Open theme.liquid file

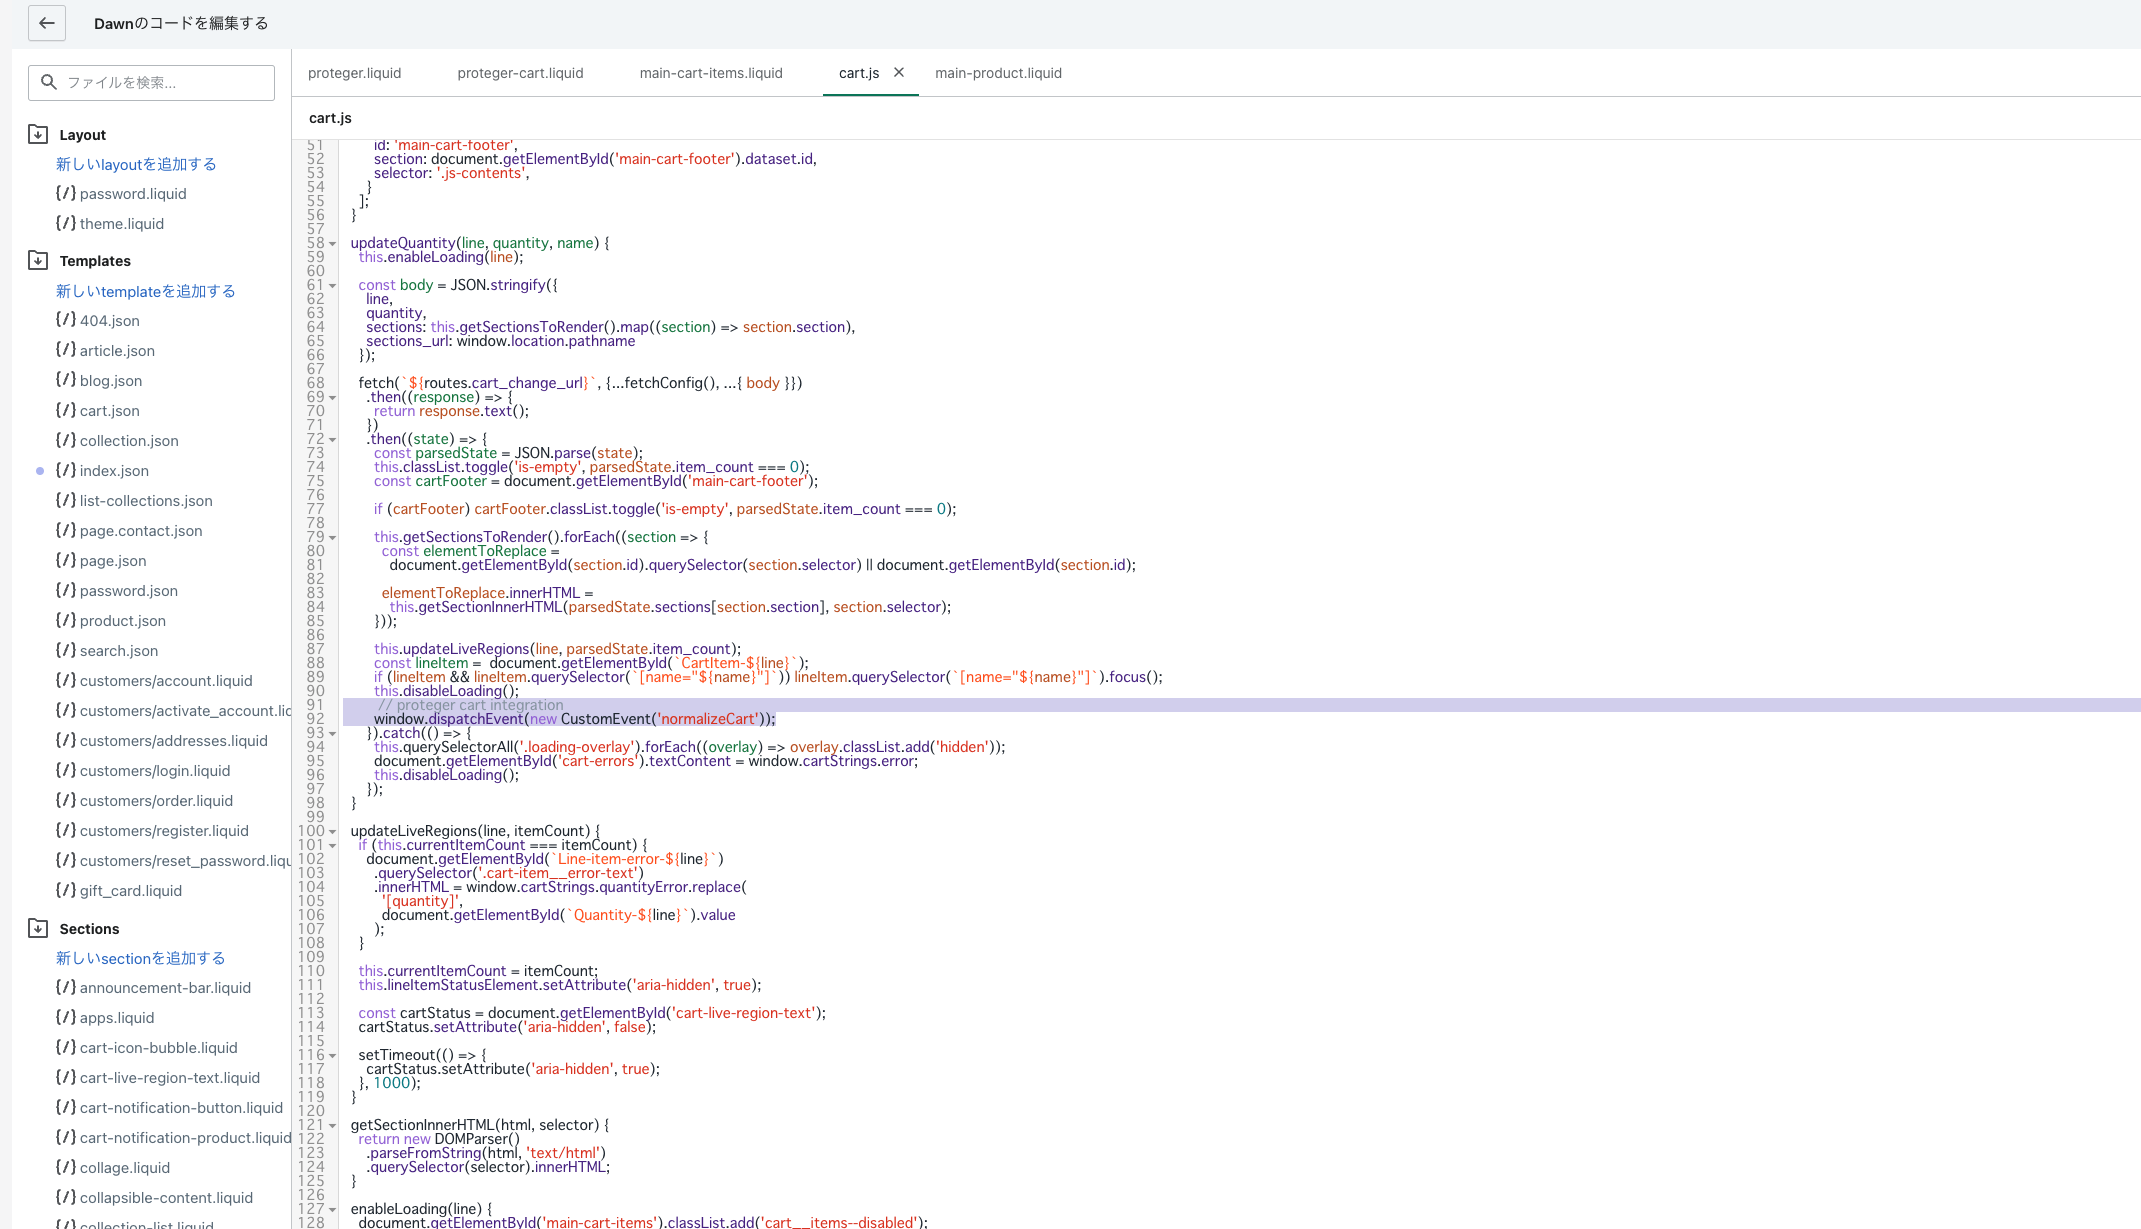tap(122, 224)
